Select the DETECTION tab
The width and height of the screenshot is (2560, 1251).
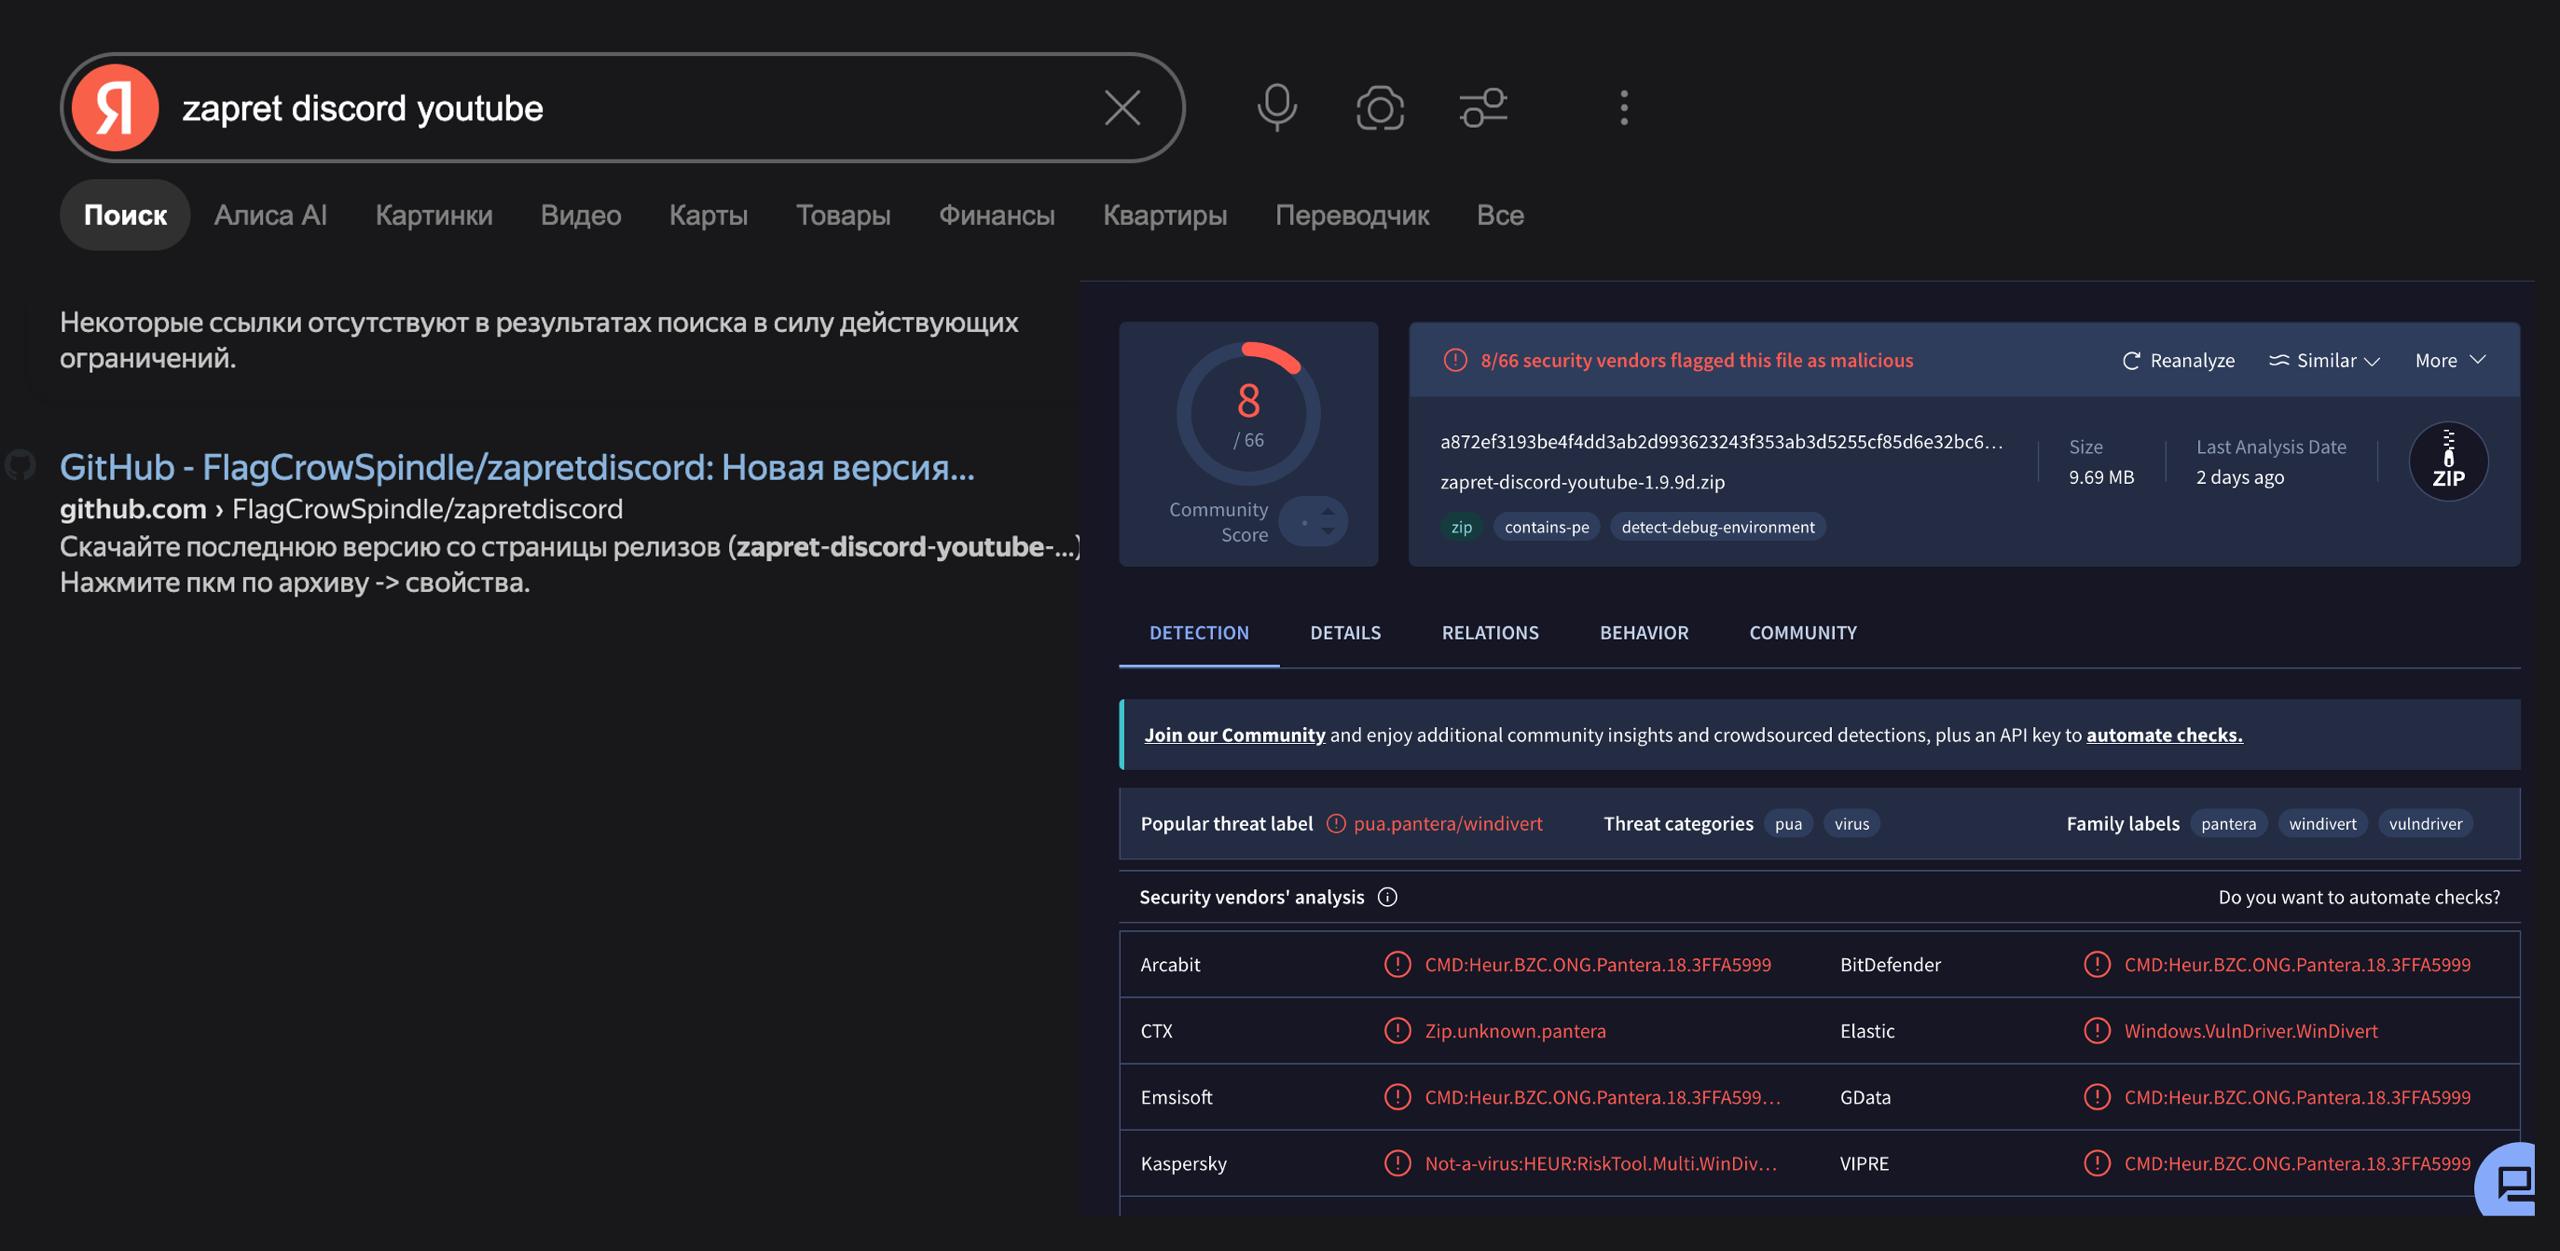click(1199, 633)
